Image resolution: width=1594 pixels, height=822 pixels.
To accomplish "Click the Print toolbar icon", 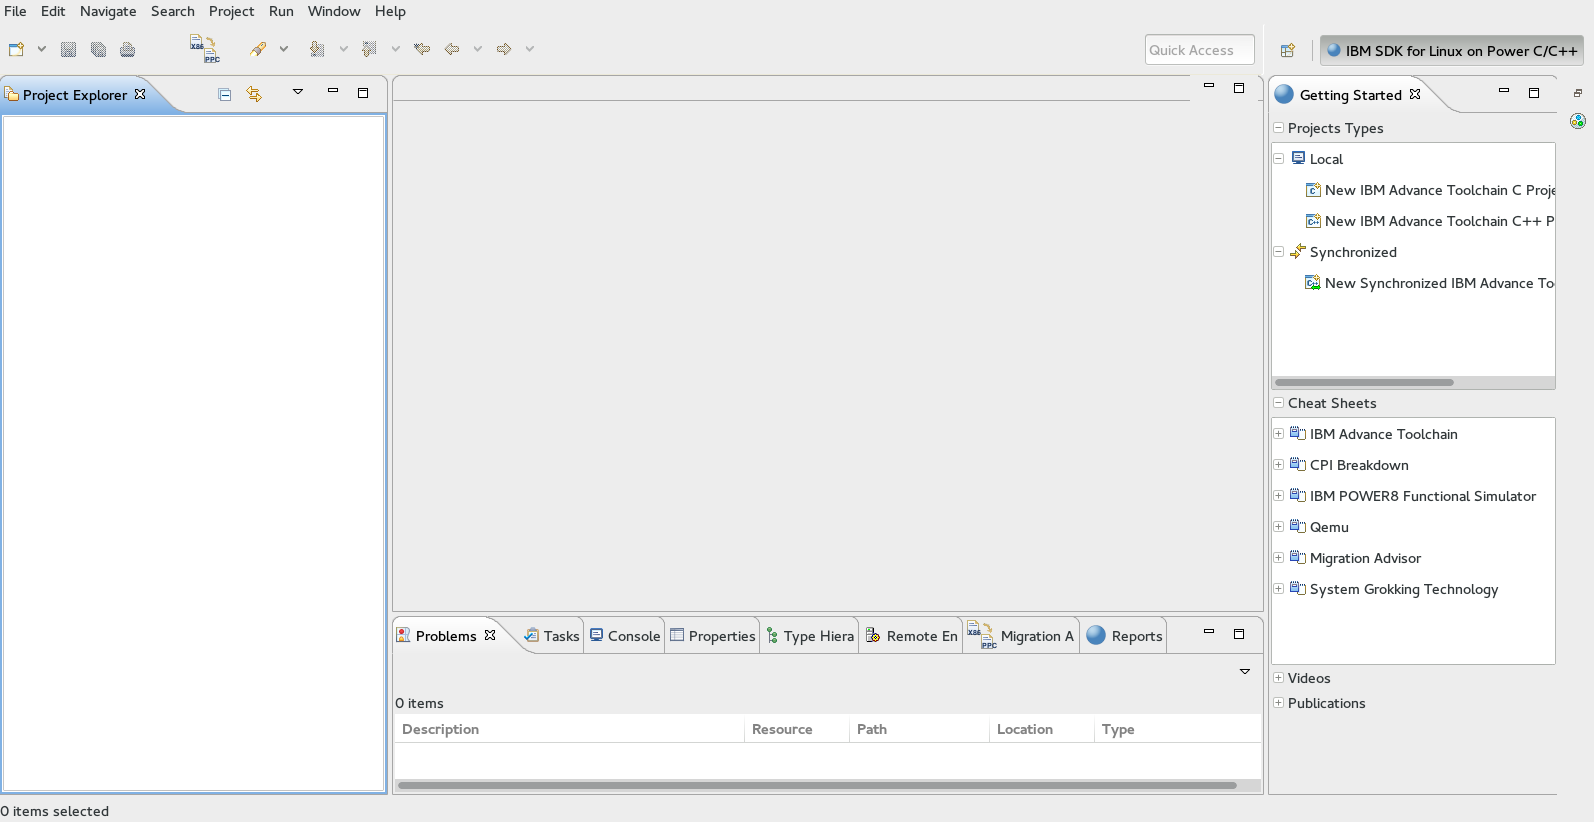I will [x=128, y=49].
